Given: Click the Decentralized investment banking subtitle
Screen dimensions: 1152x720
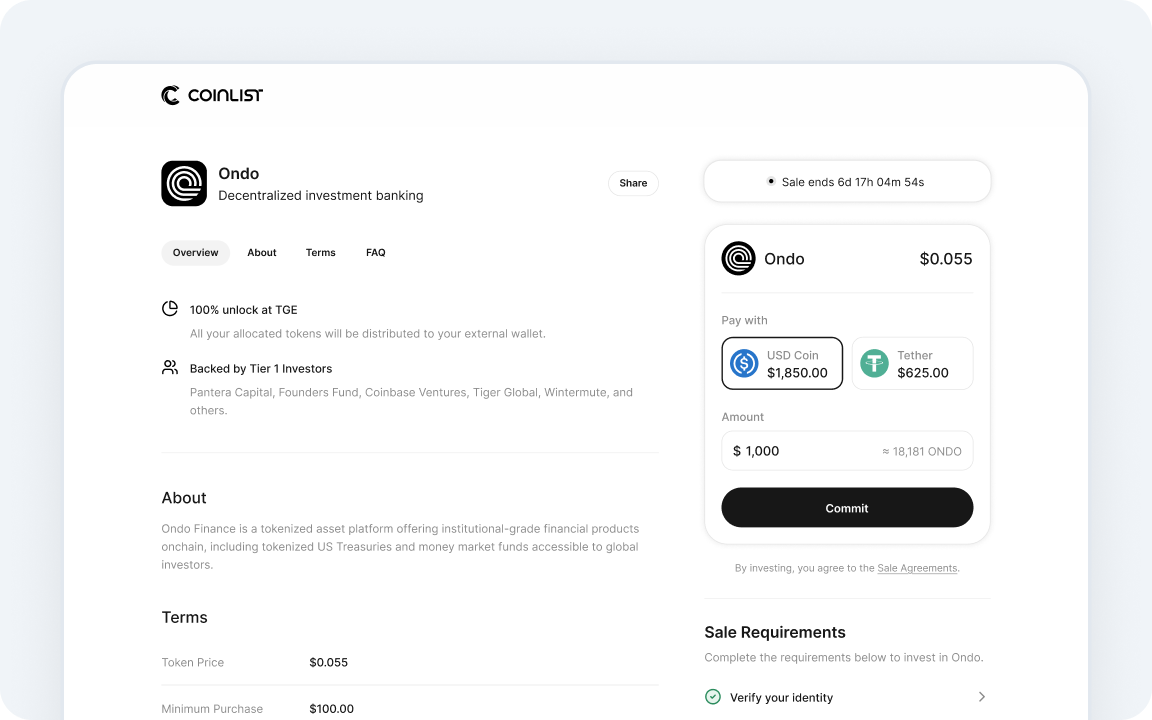Looking at the screenshot, I should coord(320,195).
